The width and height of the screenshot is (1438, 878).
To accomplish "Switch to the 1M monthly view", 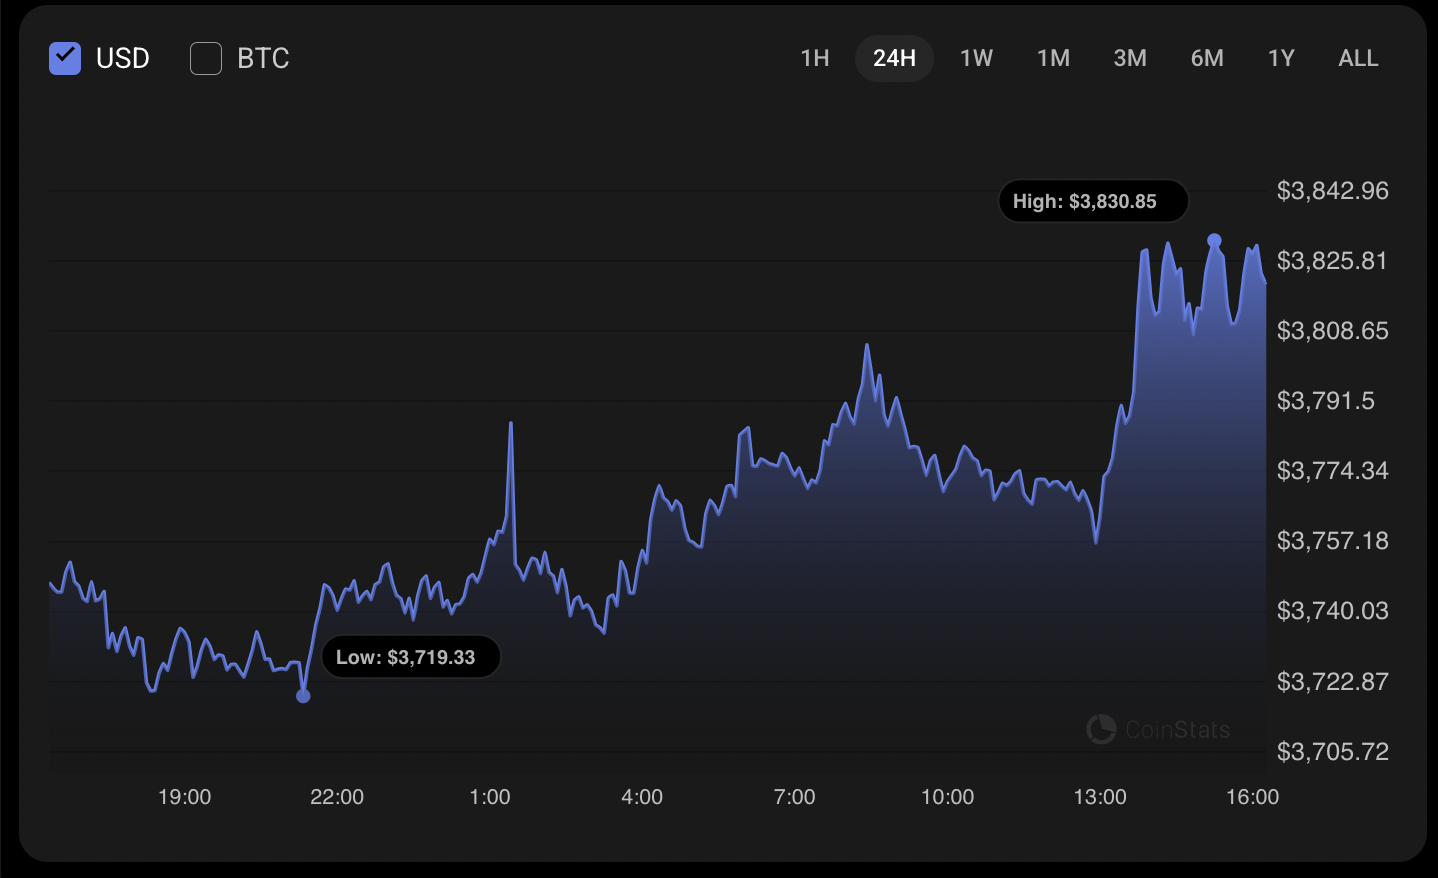I will (1053, 58).
